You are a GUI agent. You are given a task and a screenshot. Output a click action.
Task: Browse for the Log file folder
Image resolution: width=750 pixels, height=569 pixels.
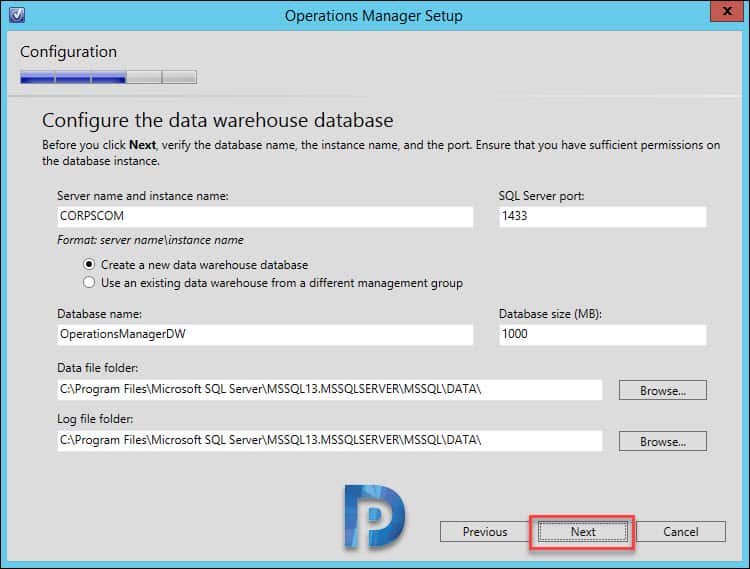tap(662, 441)
